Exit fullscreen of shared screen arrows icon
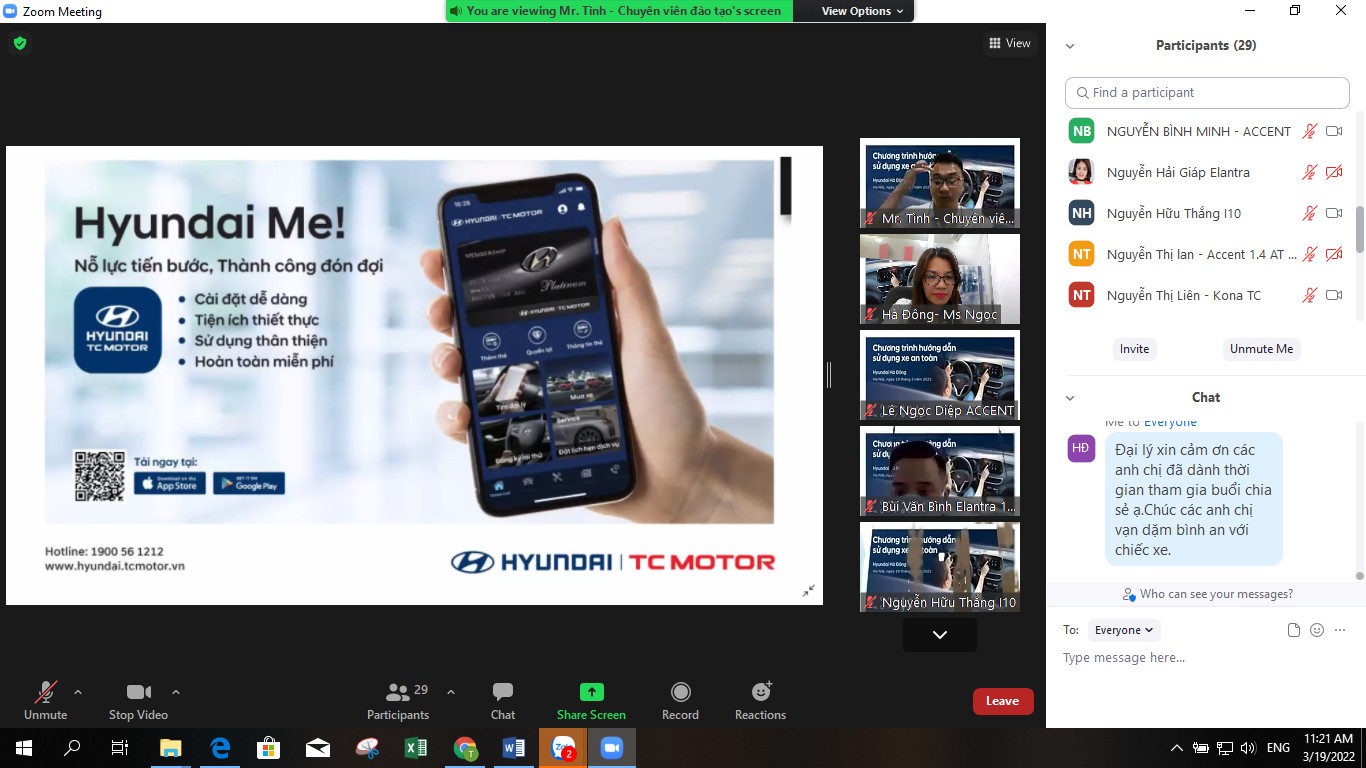The image size is (1366, 768). 808,591
